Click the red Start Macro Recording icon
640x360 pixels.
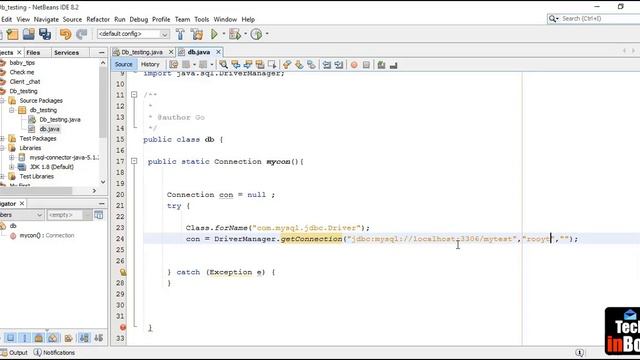(x=354, y=65)
